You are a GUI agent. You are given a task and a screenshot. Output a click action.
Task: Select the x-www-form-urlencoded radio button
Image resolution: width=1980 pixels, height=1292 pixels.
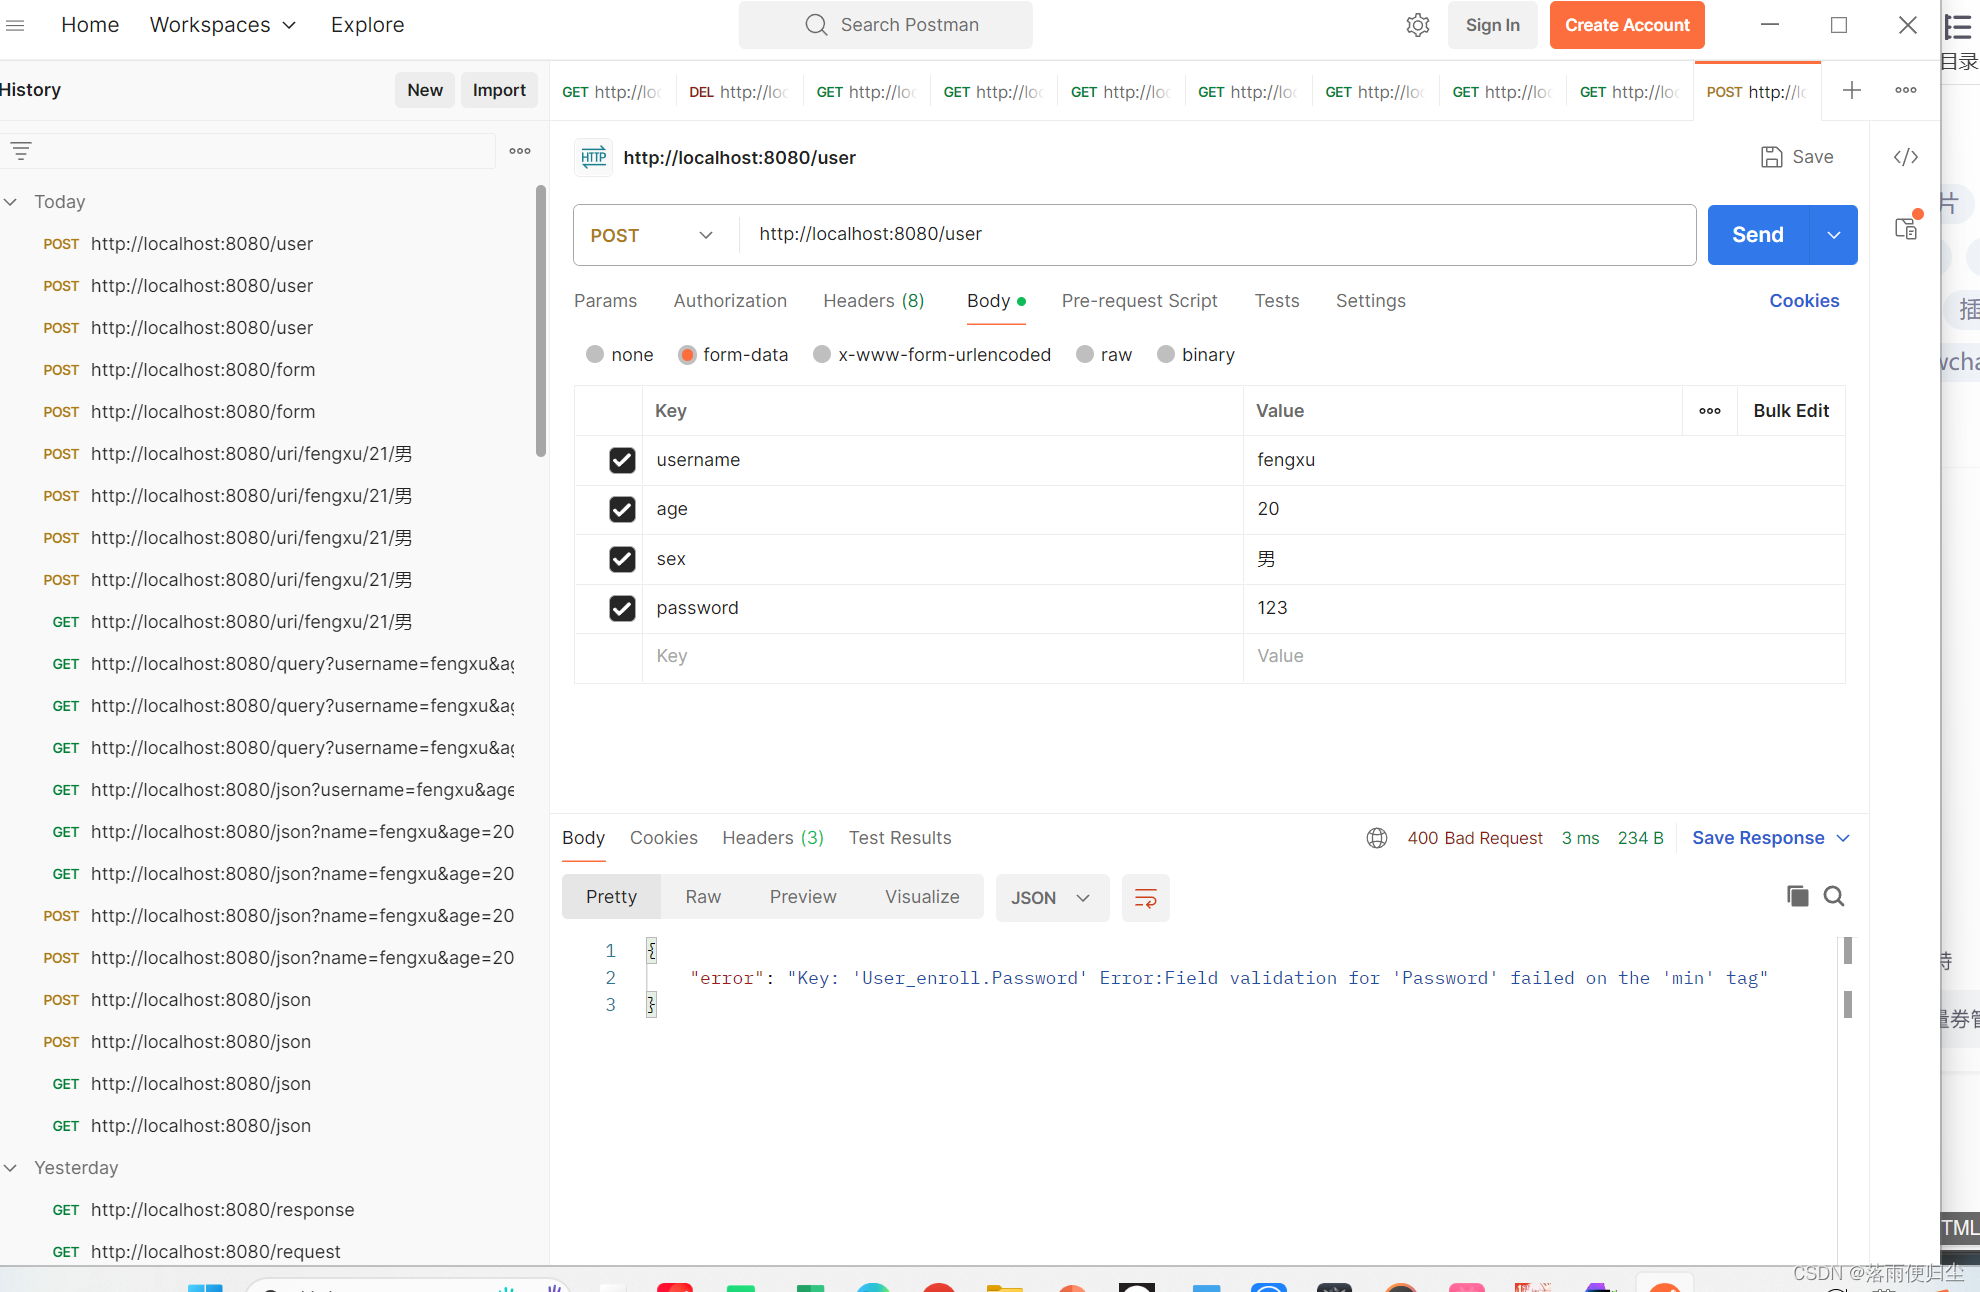(x=822, y=354)
